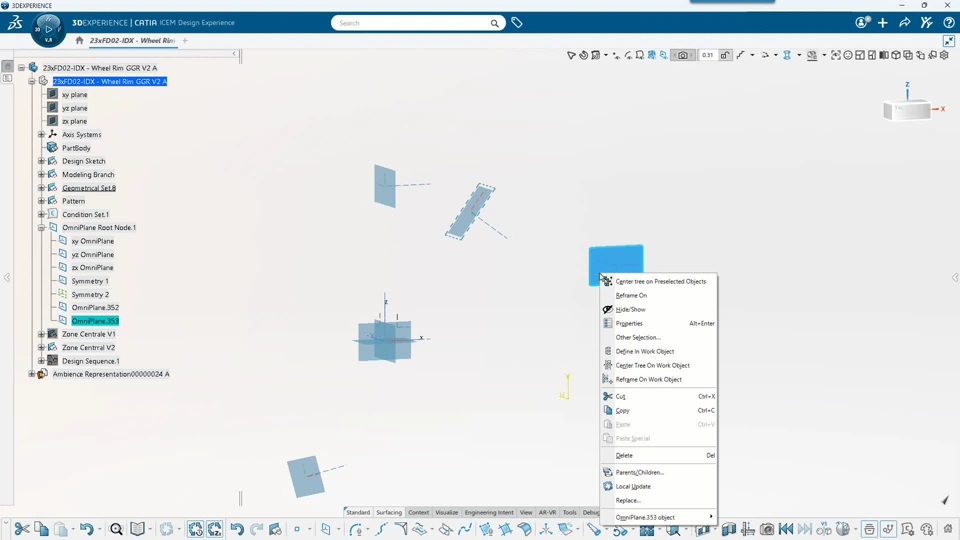Select Copy in the context menu

(658, 410)
